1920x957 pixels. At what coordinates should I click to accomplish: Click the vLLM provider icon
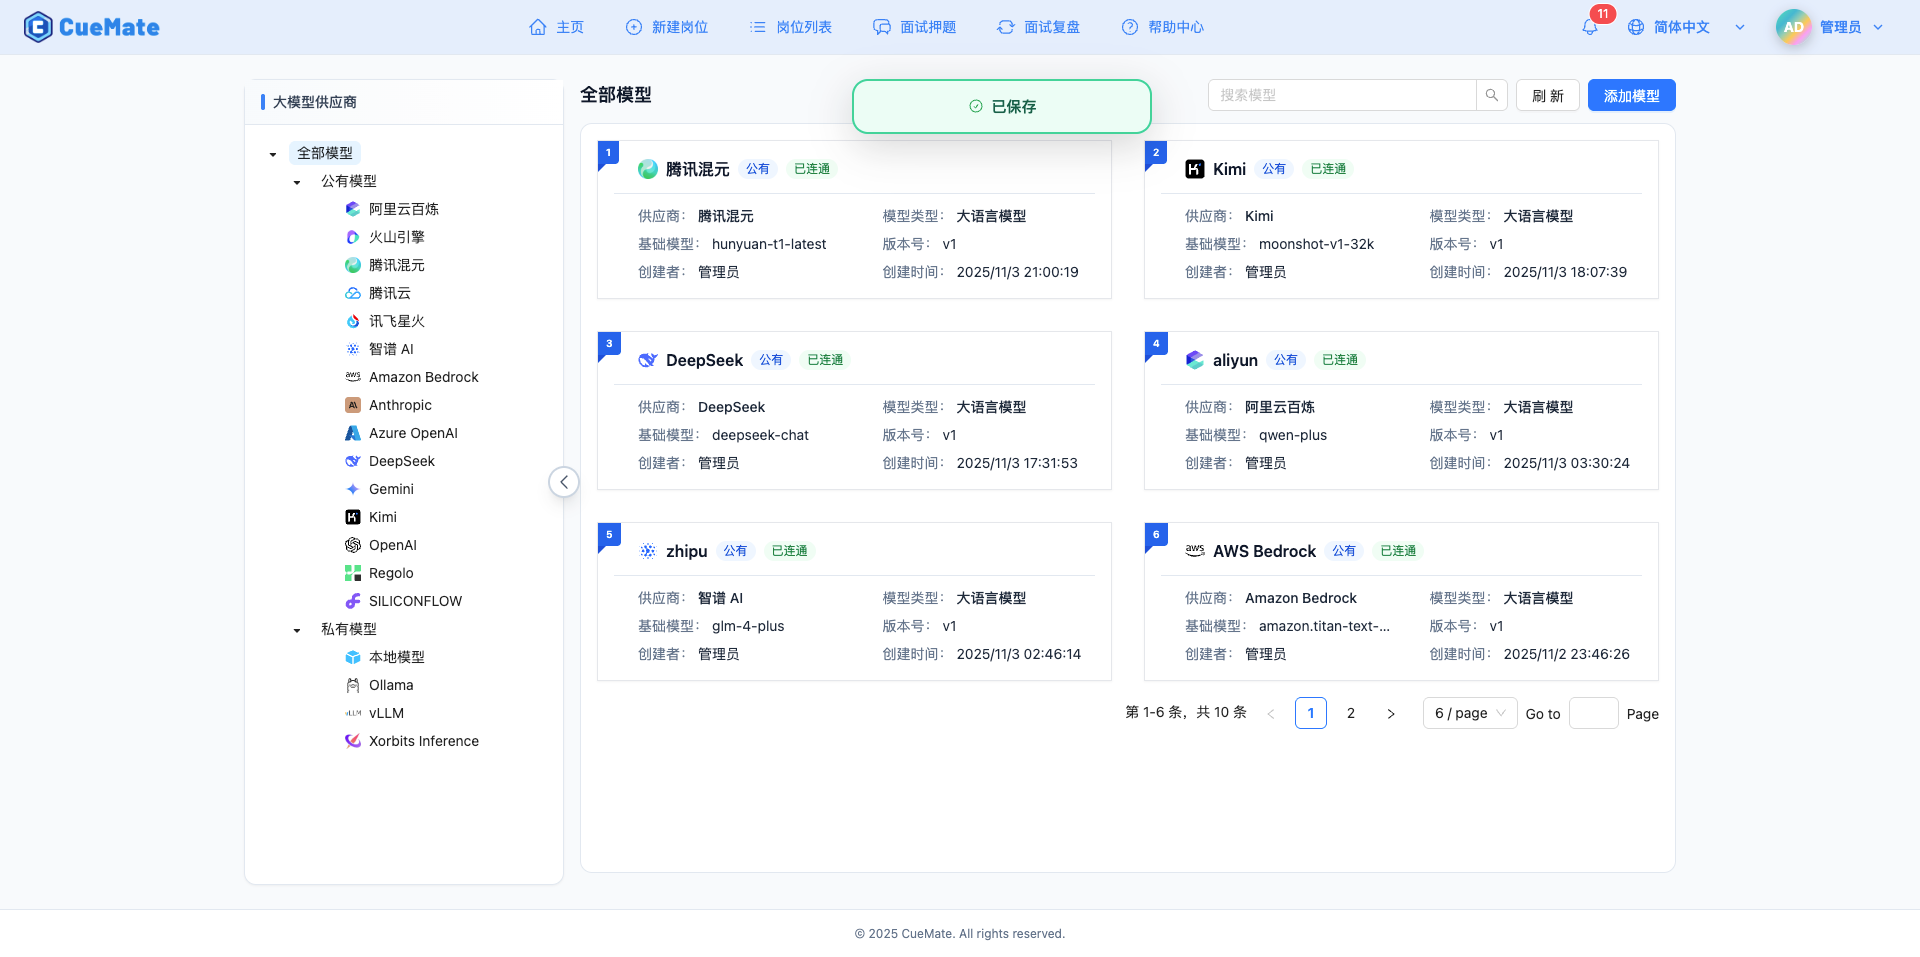click(352, 713)
